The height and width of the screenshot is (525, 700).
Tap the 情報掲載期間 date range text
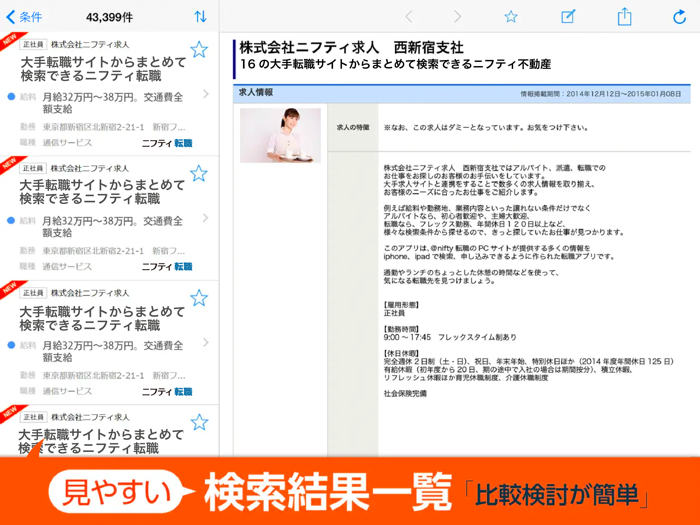(601, 94)
